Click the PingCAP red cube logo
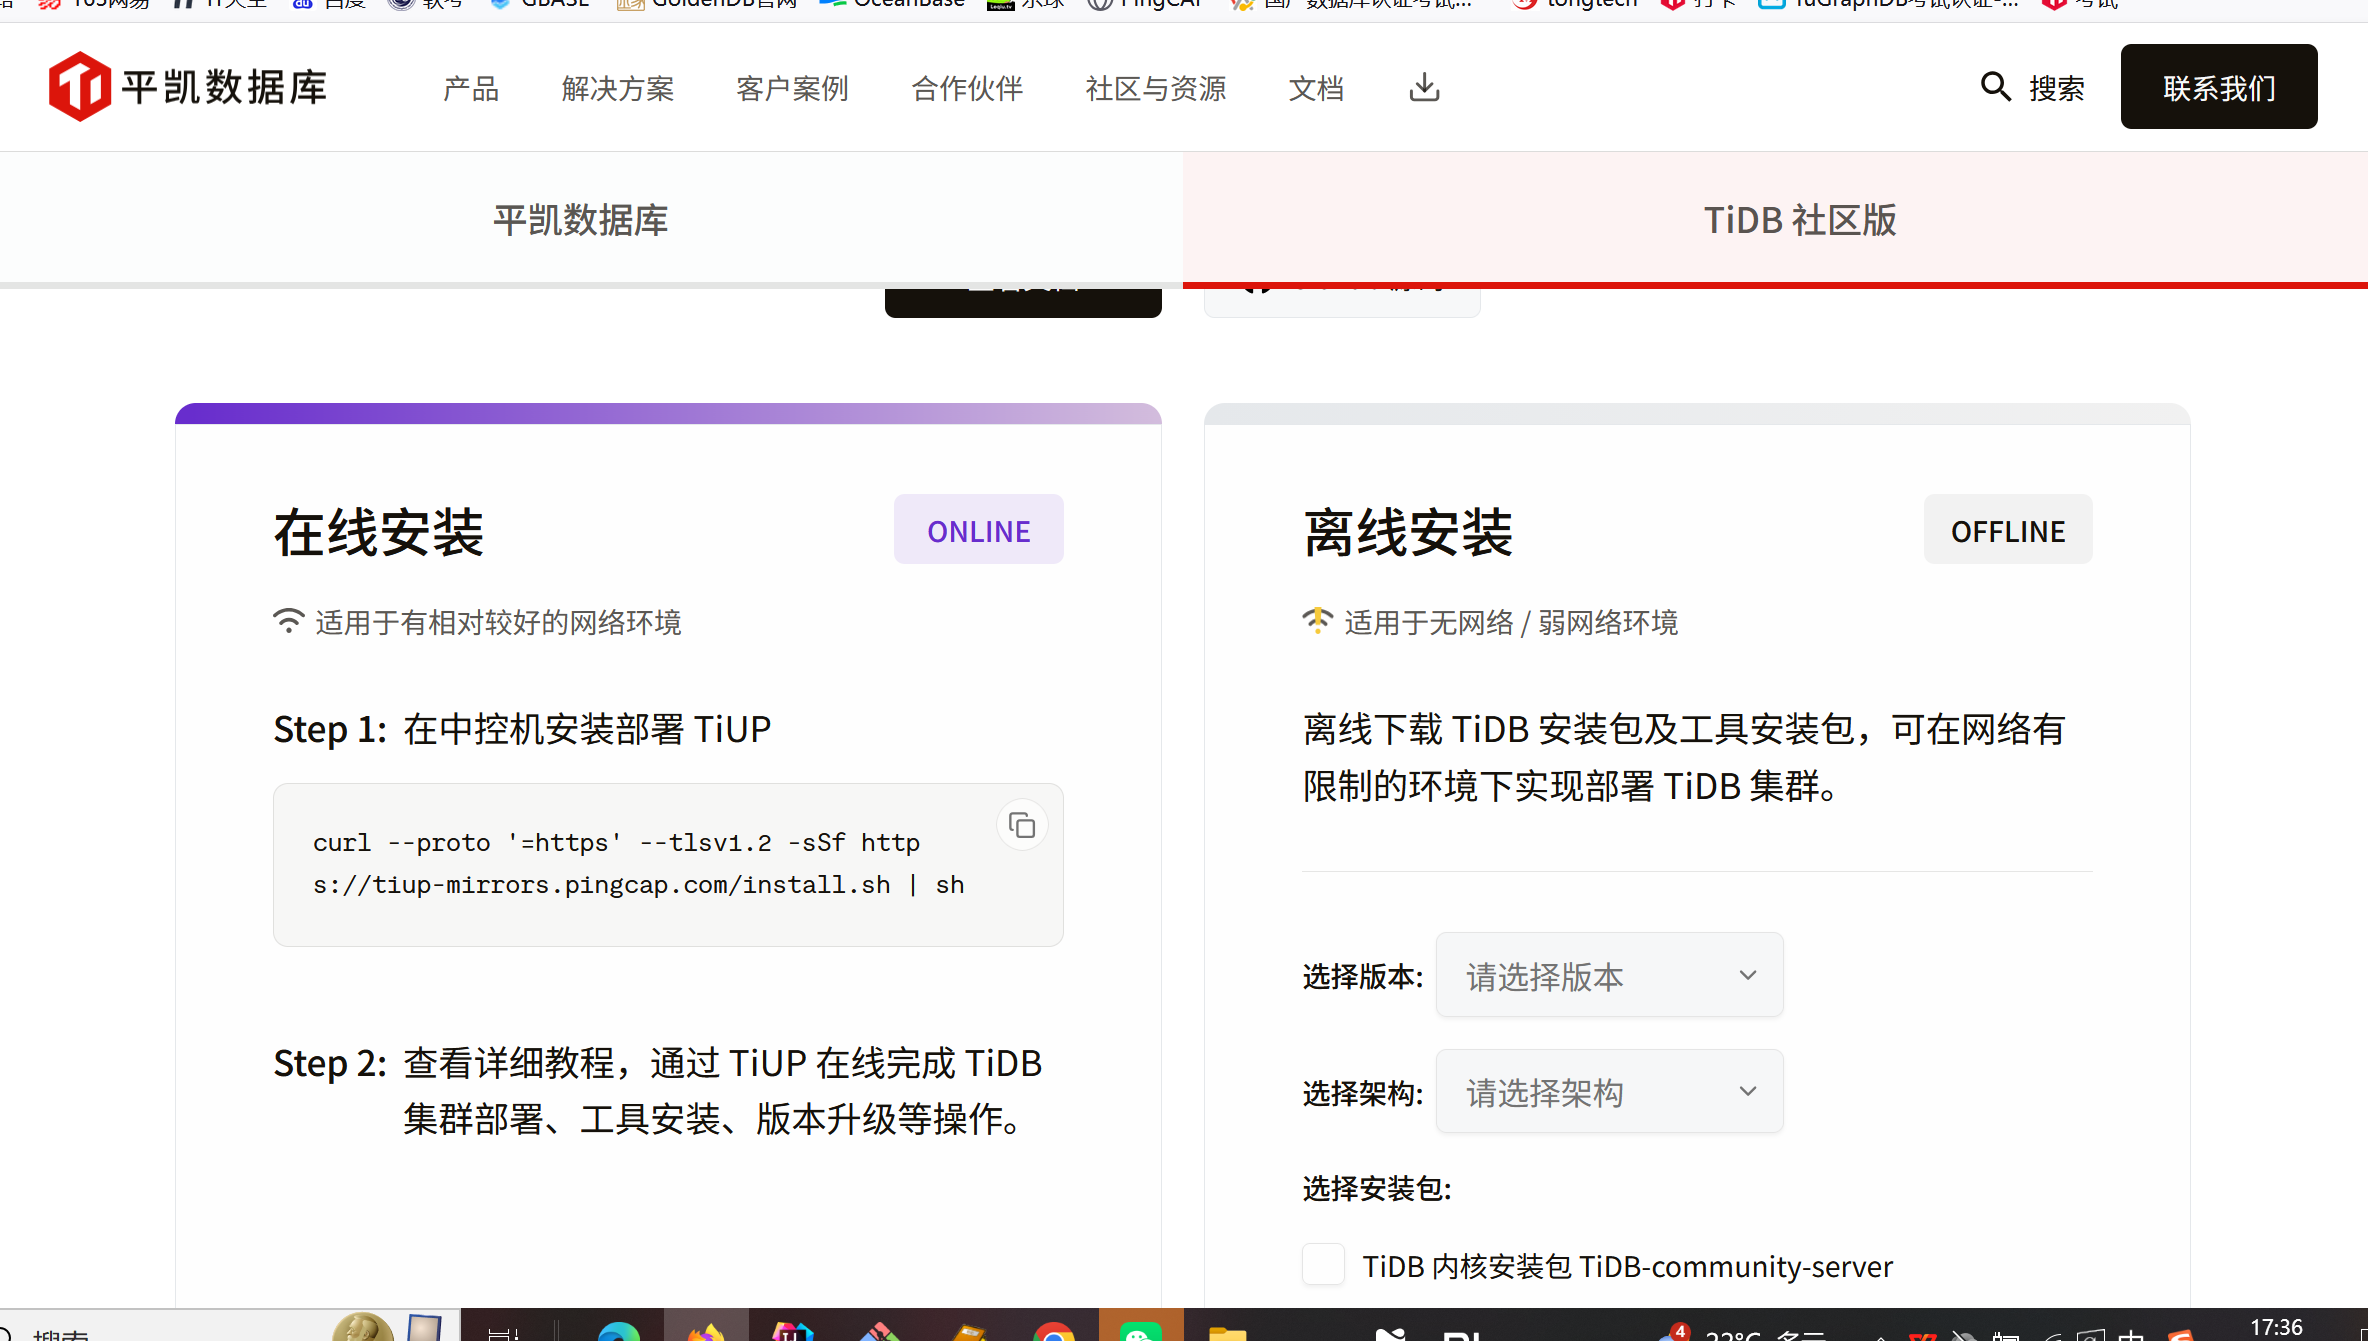Viewport: 2368px width, 1341px height. (x=80, y=87)
